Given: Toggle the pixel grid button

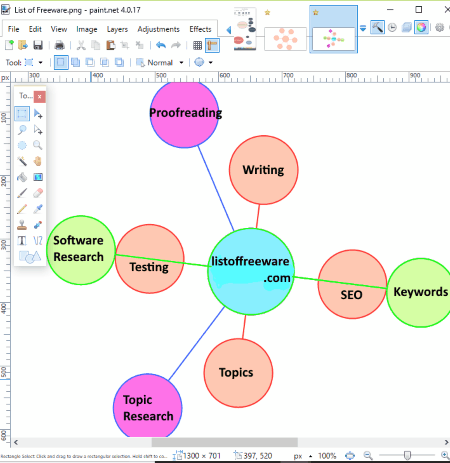Looking at the screenshot, I should tap(197, 45).
